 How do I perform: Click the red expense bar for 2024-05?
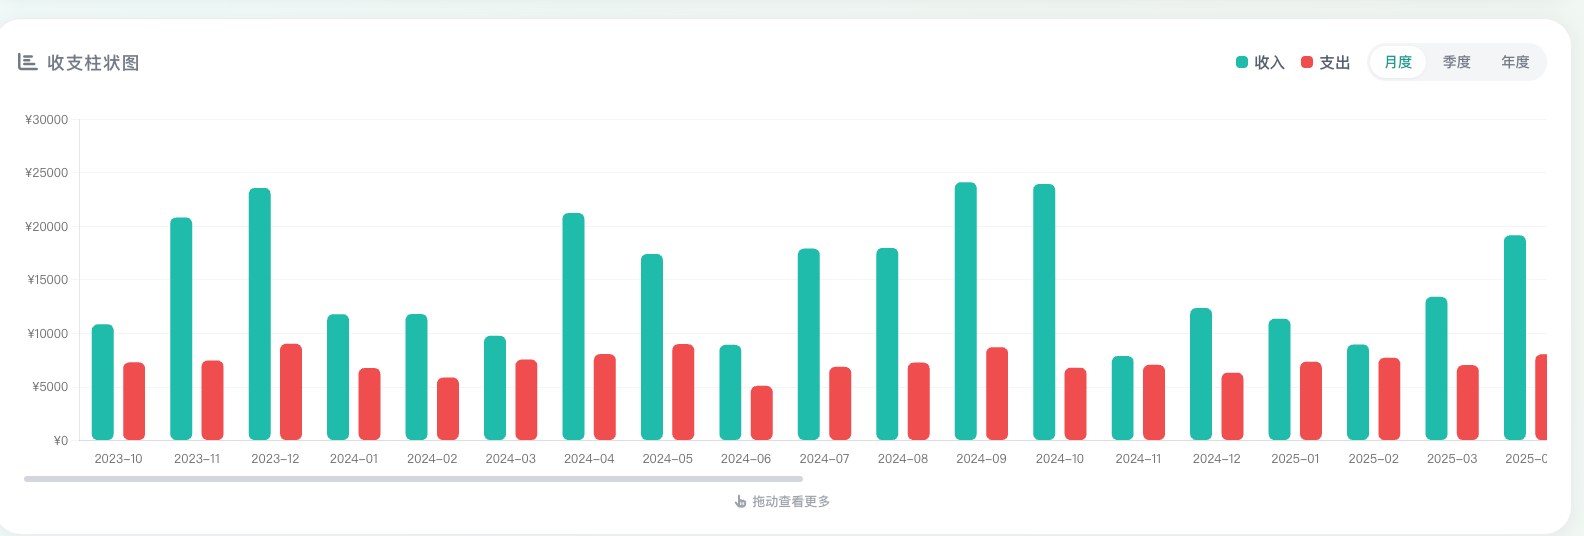(683, 392)
